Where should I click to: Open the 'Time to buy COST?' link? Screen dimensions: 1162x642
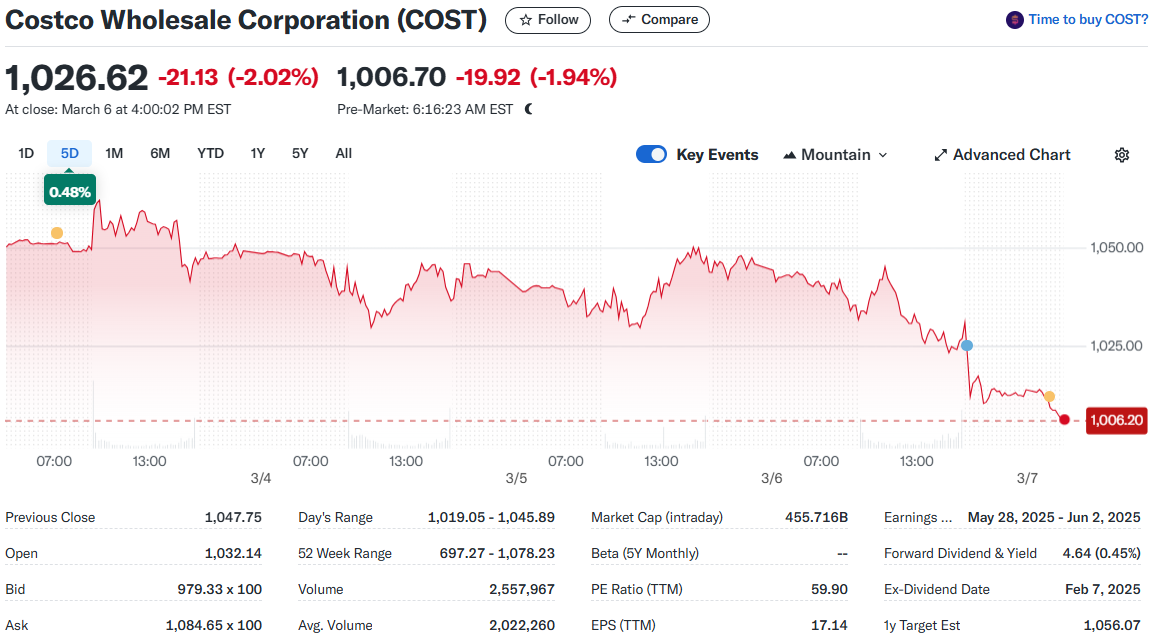click(1087, 20)
